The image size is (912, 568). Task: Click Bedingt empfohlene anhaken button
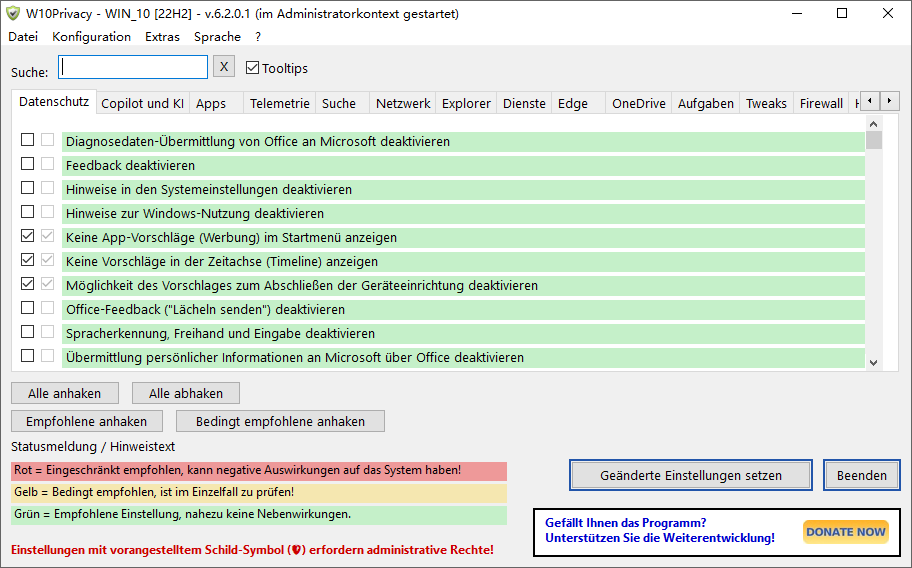coord(280,421)
